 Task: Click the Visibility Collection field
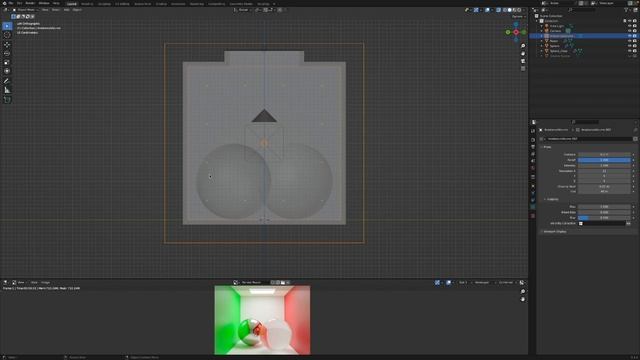pyautogui.click(x=602, y=223)
